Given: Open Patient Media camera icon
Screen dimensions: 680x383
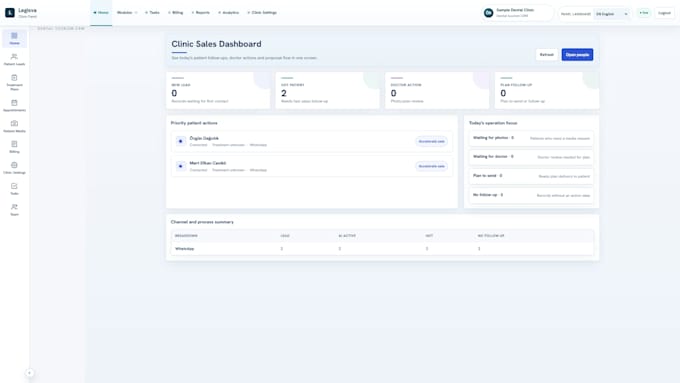Looking at the screenshot, I should (14, 123).
